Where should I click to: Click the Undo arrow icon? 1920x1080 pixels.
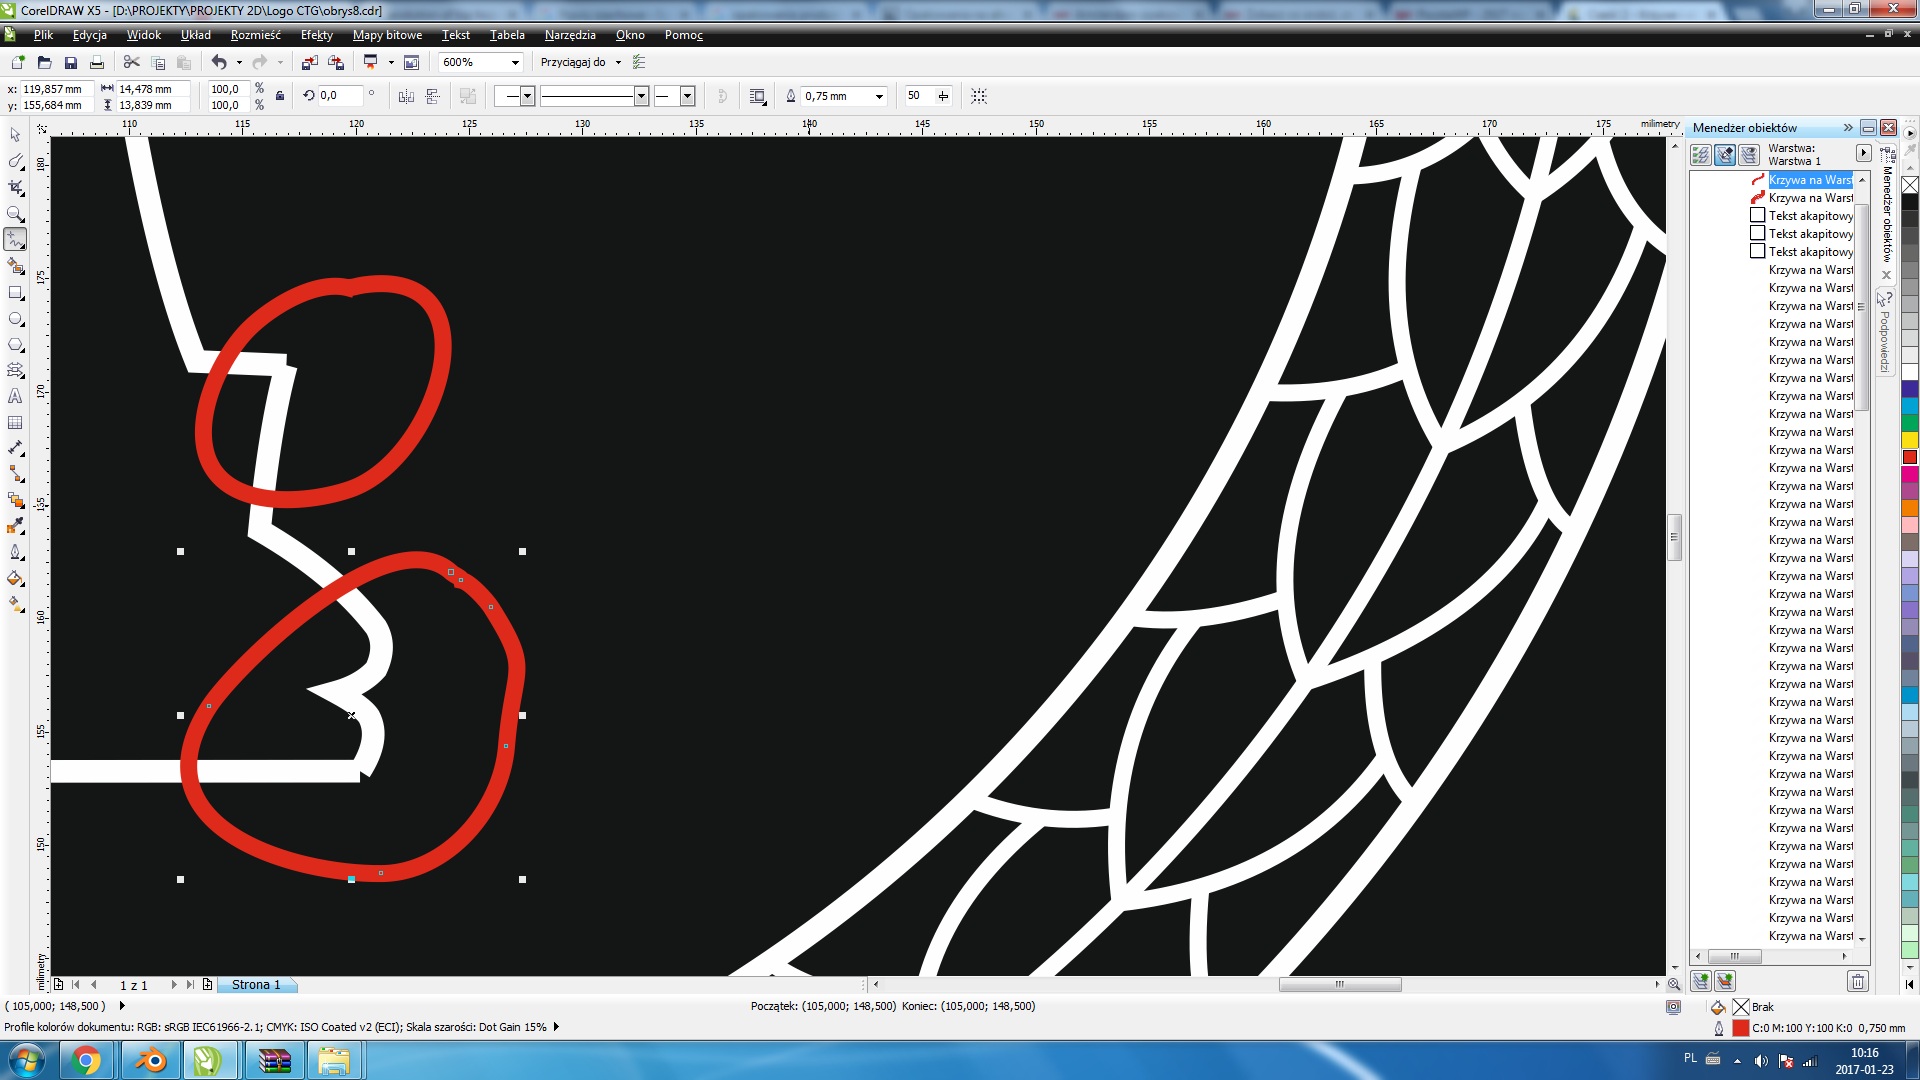[218, 62]
